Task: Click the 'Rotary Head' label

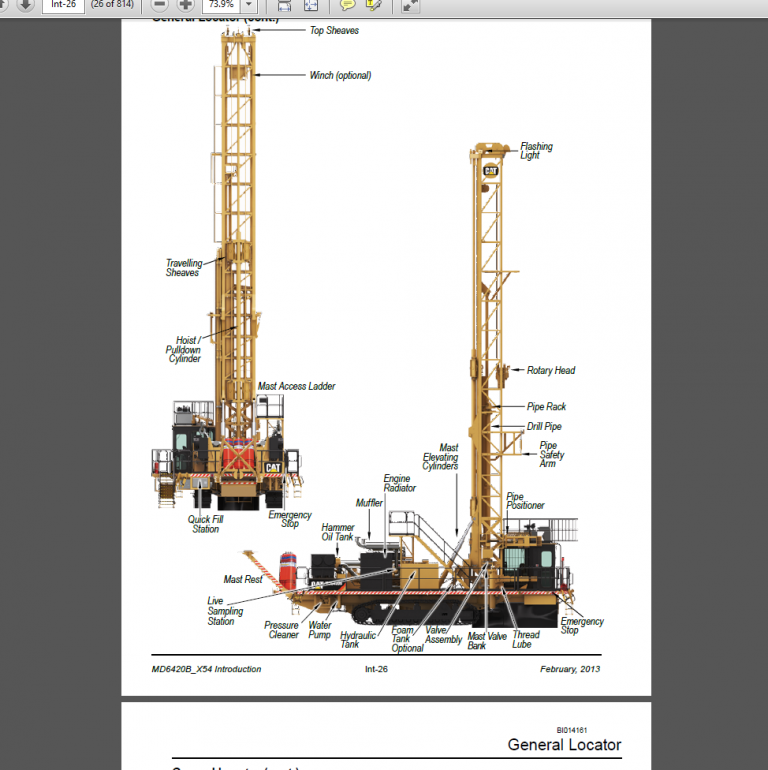Action: pos(551,370)
